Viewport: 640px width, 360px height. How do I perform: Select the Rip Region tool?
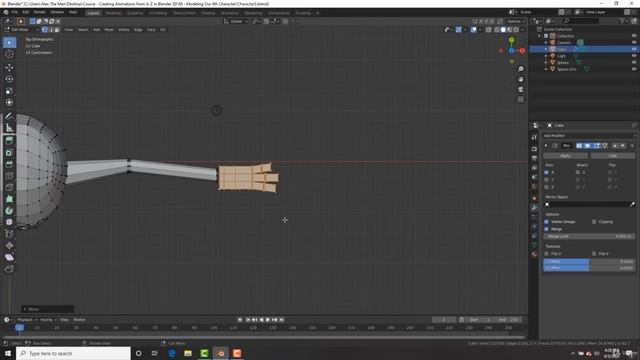9,269
